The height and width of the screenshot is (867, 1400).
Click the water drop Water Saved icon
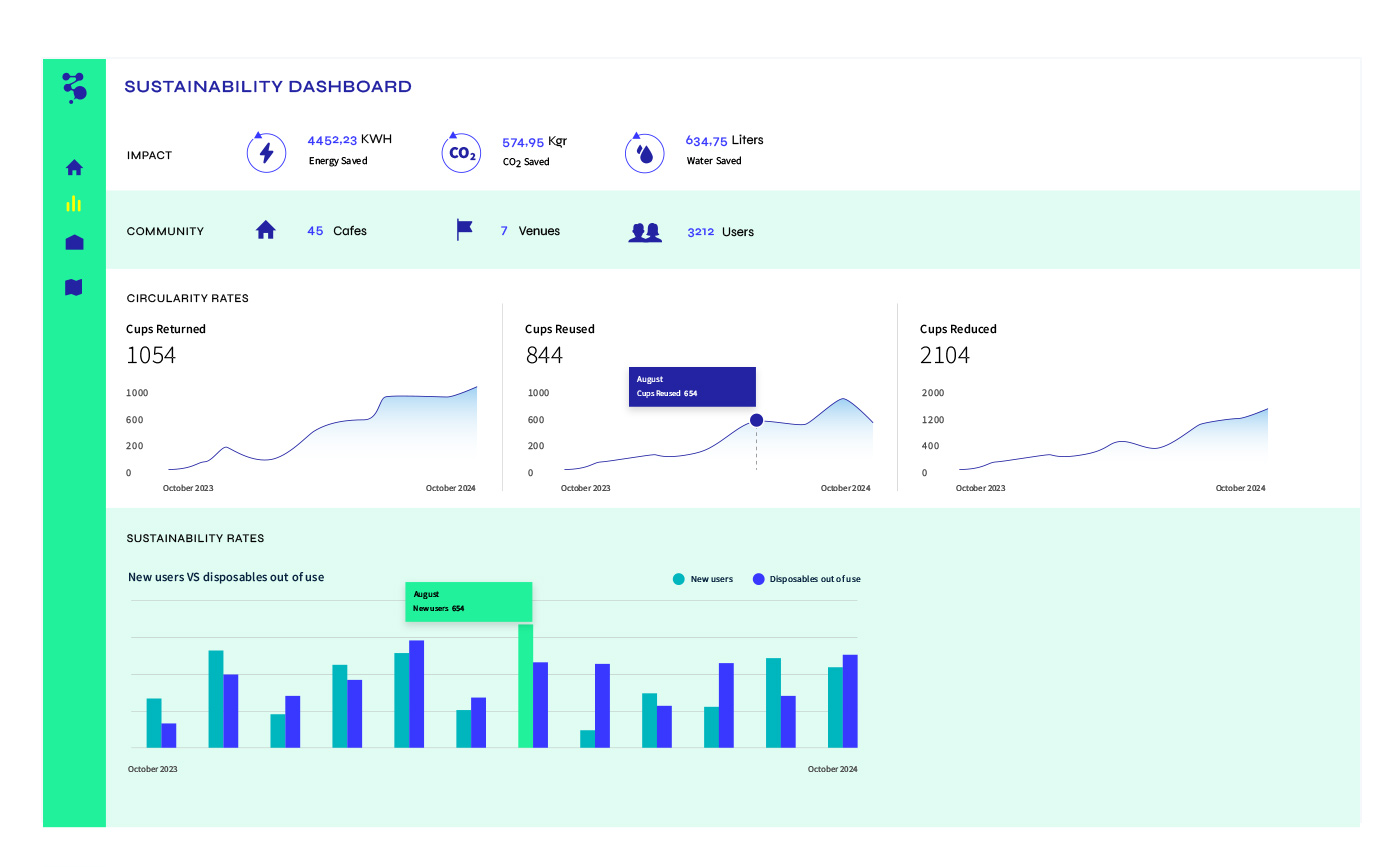pyautogui.click(x=645, y=153)
